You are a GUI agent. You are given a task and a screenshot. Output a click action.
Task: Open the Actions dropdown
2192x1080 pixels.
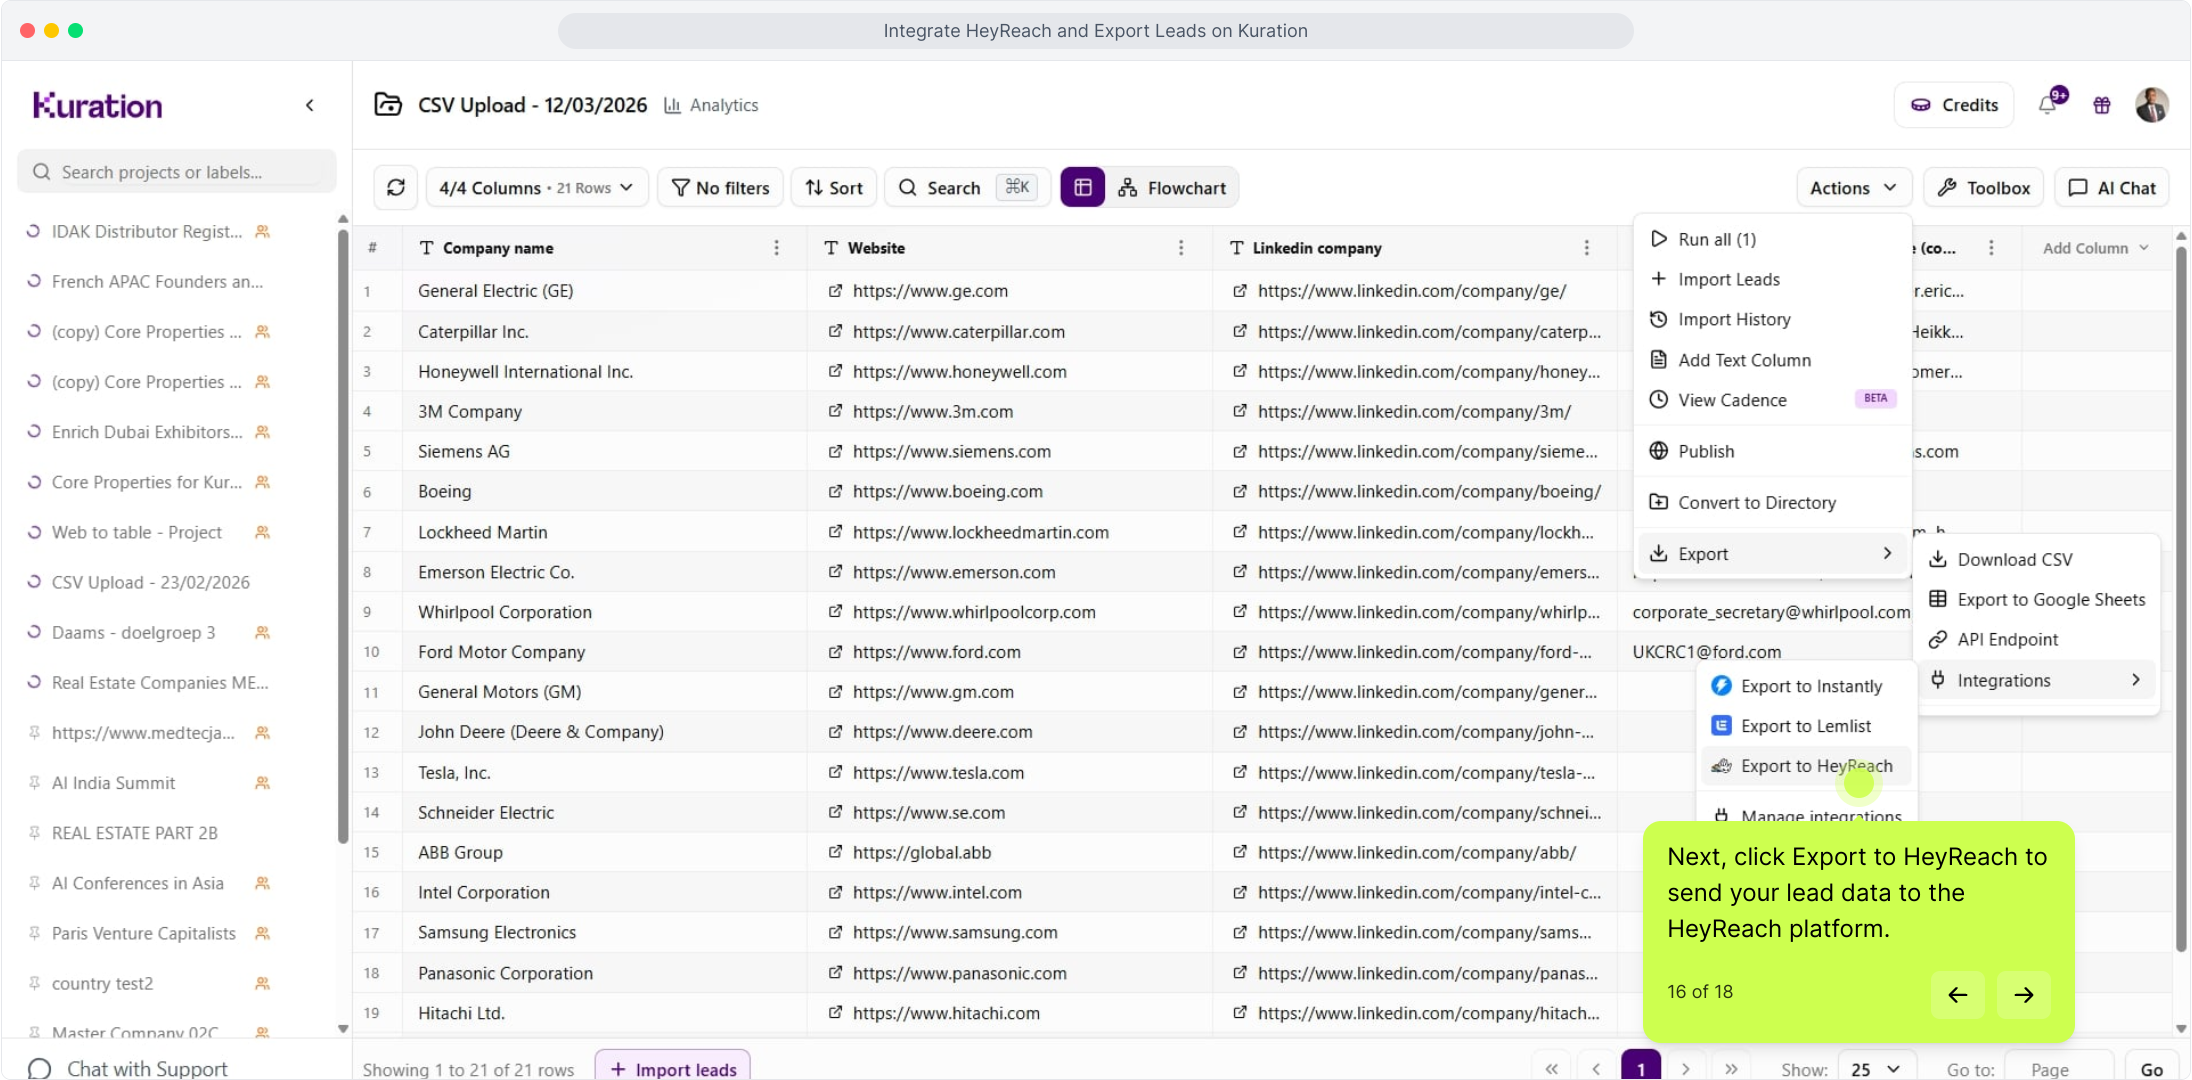(x=1853, y=187)
